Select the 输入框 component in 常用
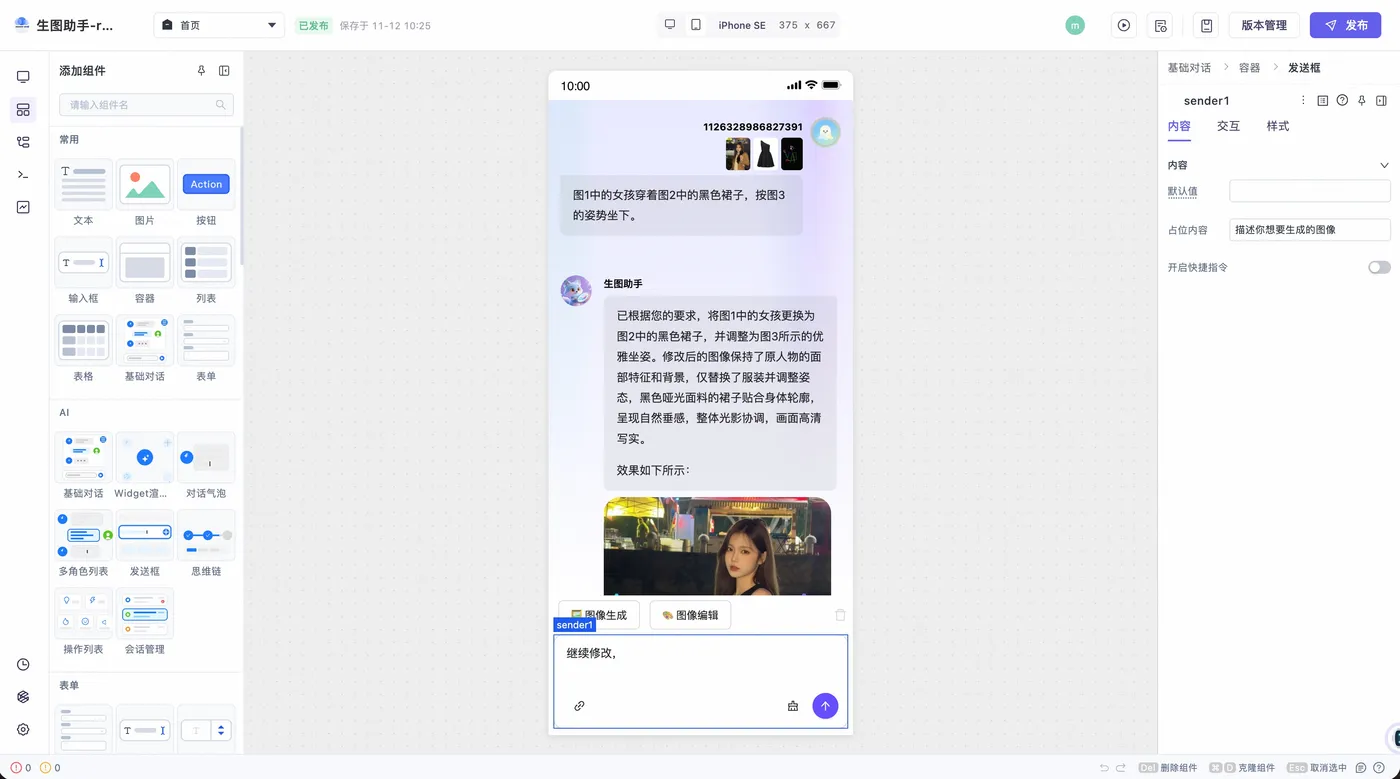1400x779 pixels. click(83, 271)
